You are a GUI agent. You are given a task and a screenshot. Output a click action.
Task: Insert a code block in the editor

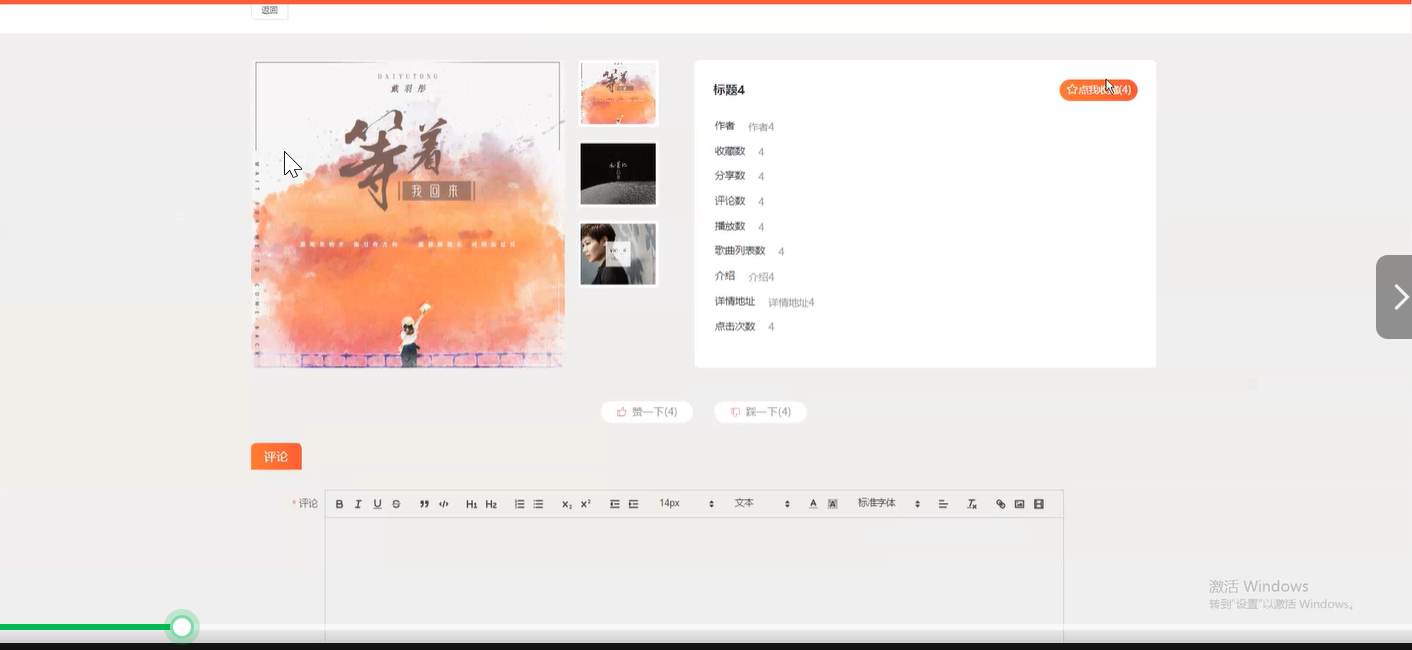(x=444, y=504)
